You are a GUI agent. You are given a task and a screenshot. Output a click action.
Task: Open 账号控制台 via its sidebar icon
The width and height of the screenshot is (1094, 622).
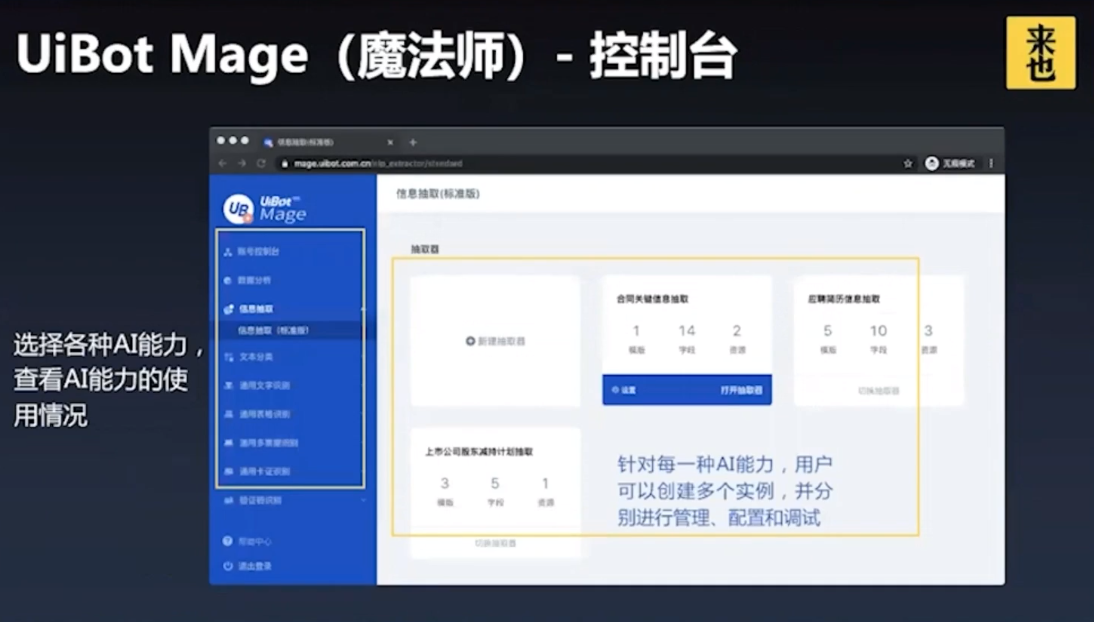[227, 251]
